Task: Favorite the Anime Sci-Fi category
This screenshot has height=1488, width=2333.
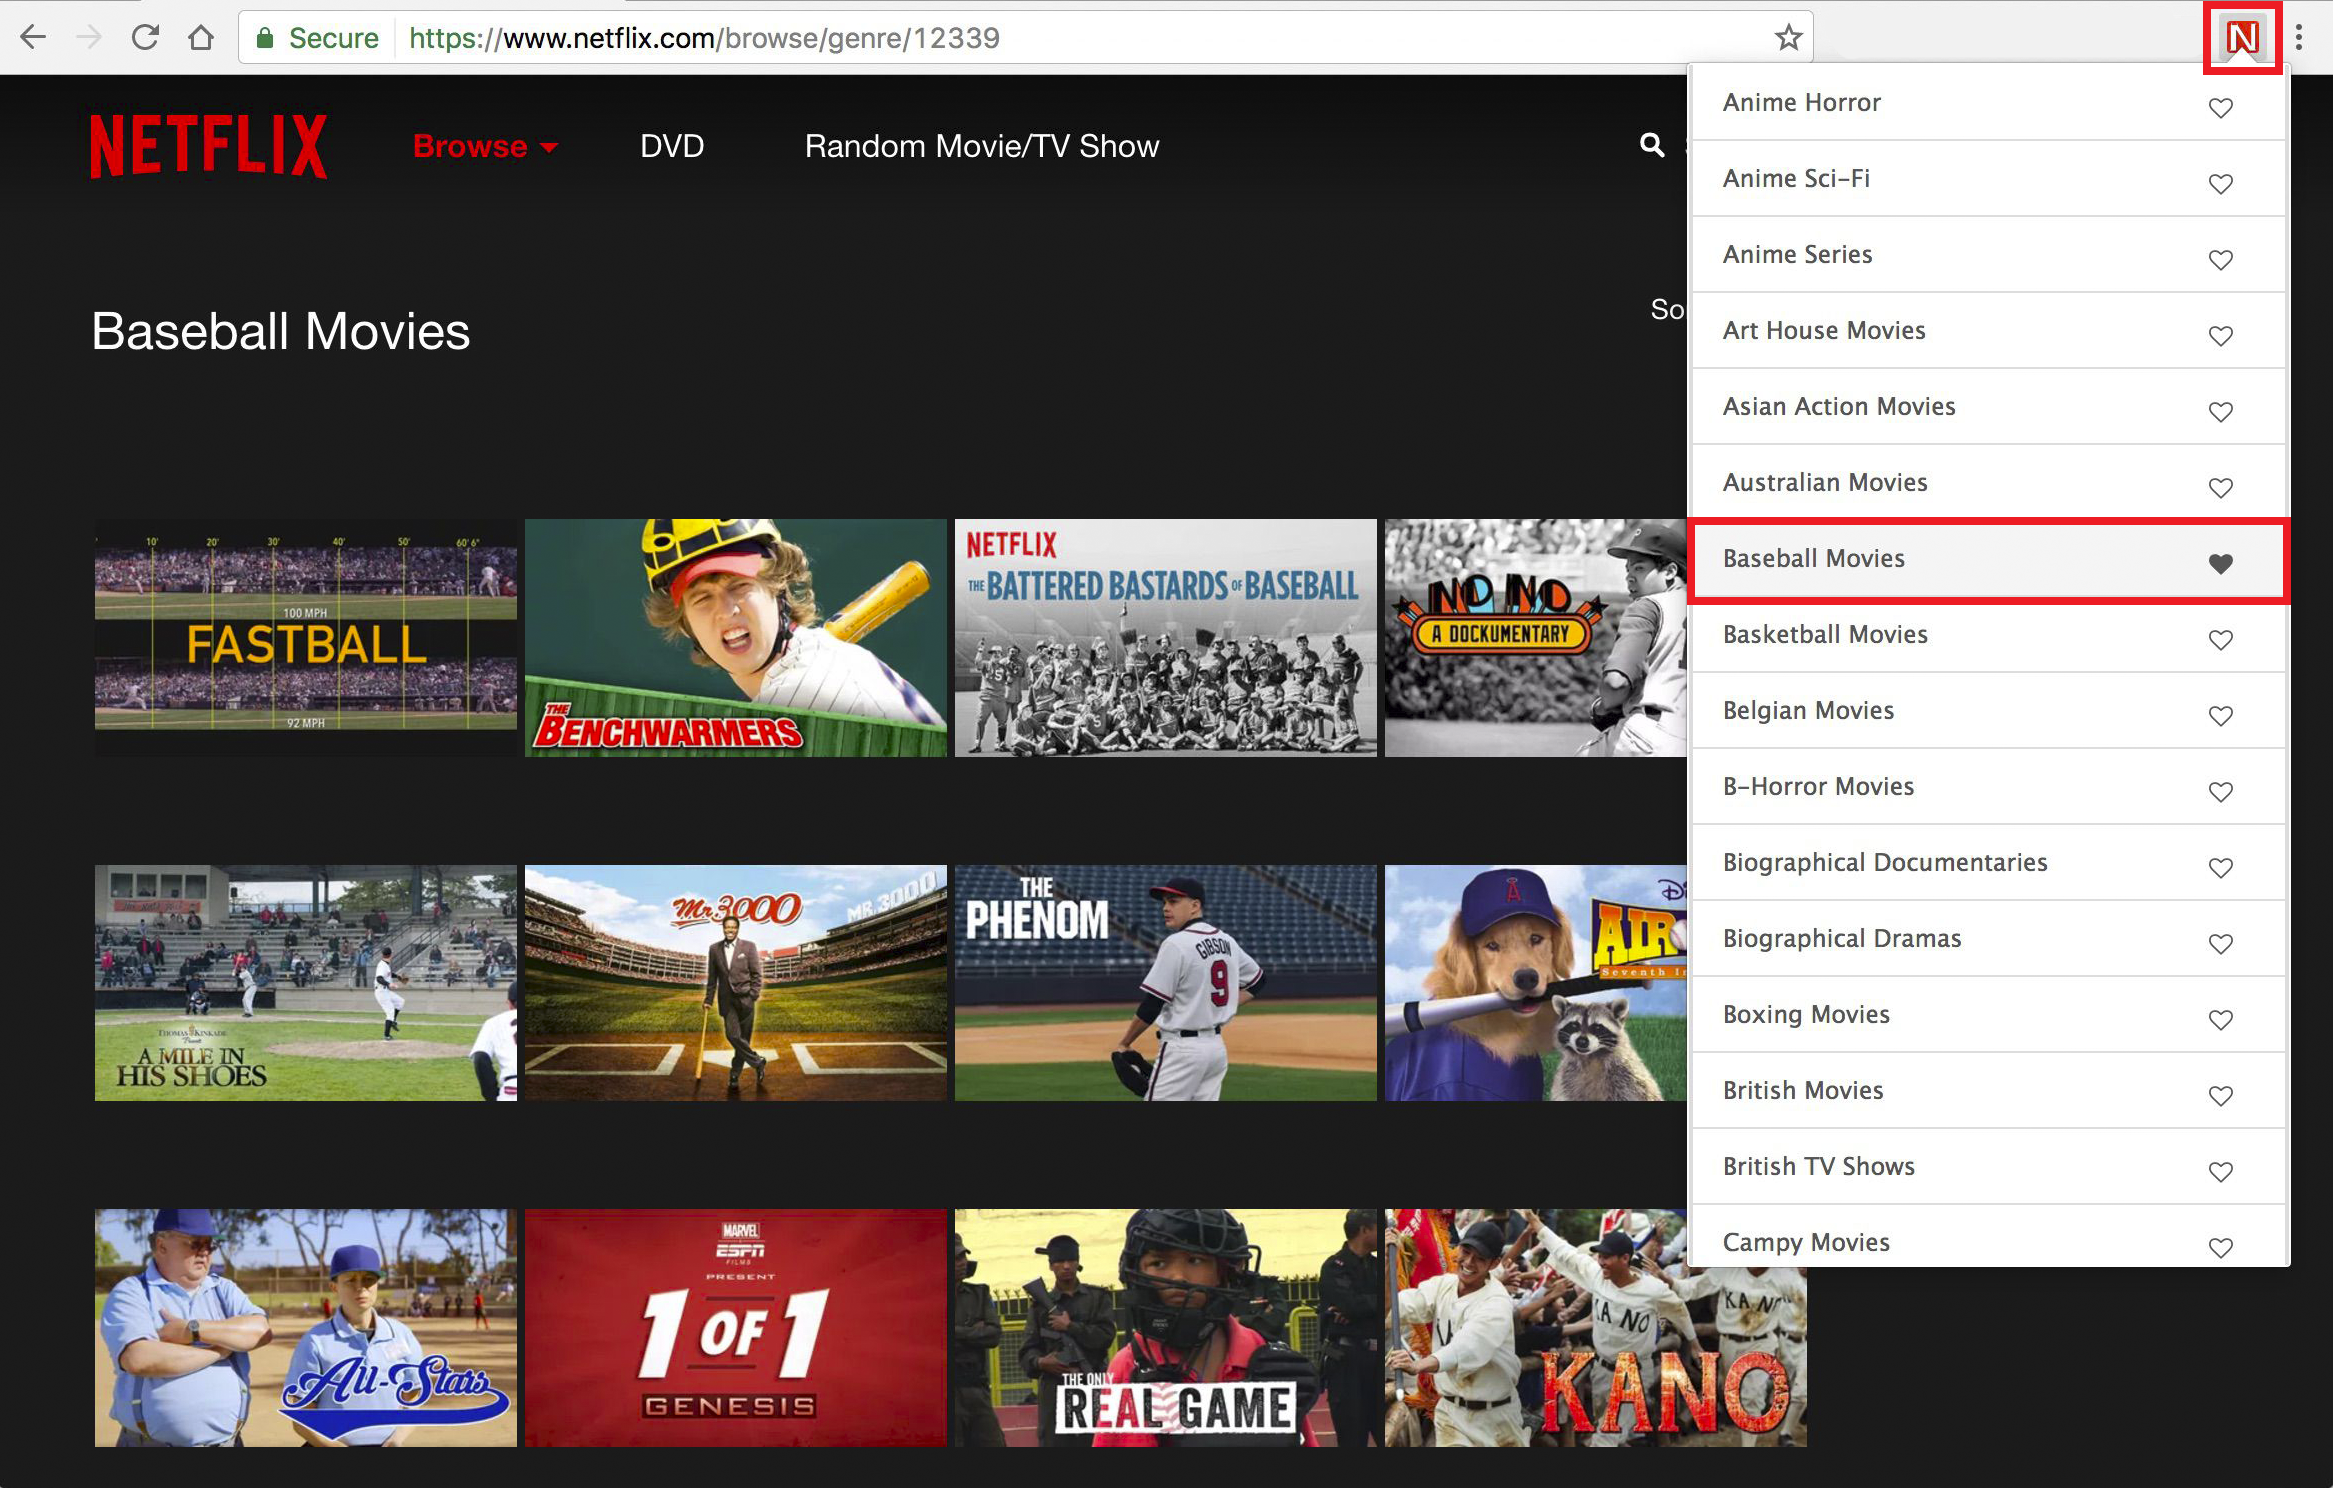Action: tap(2220, 183)
